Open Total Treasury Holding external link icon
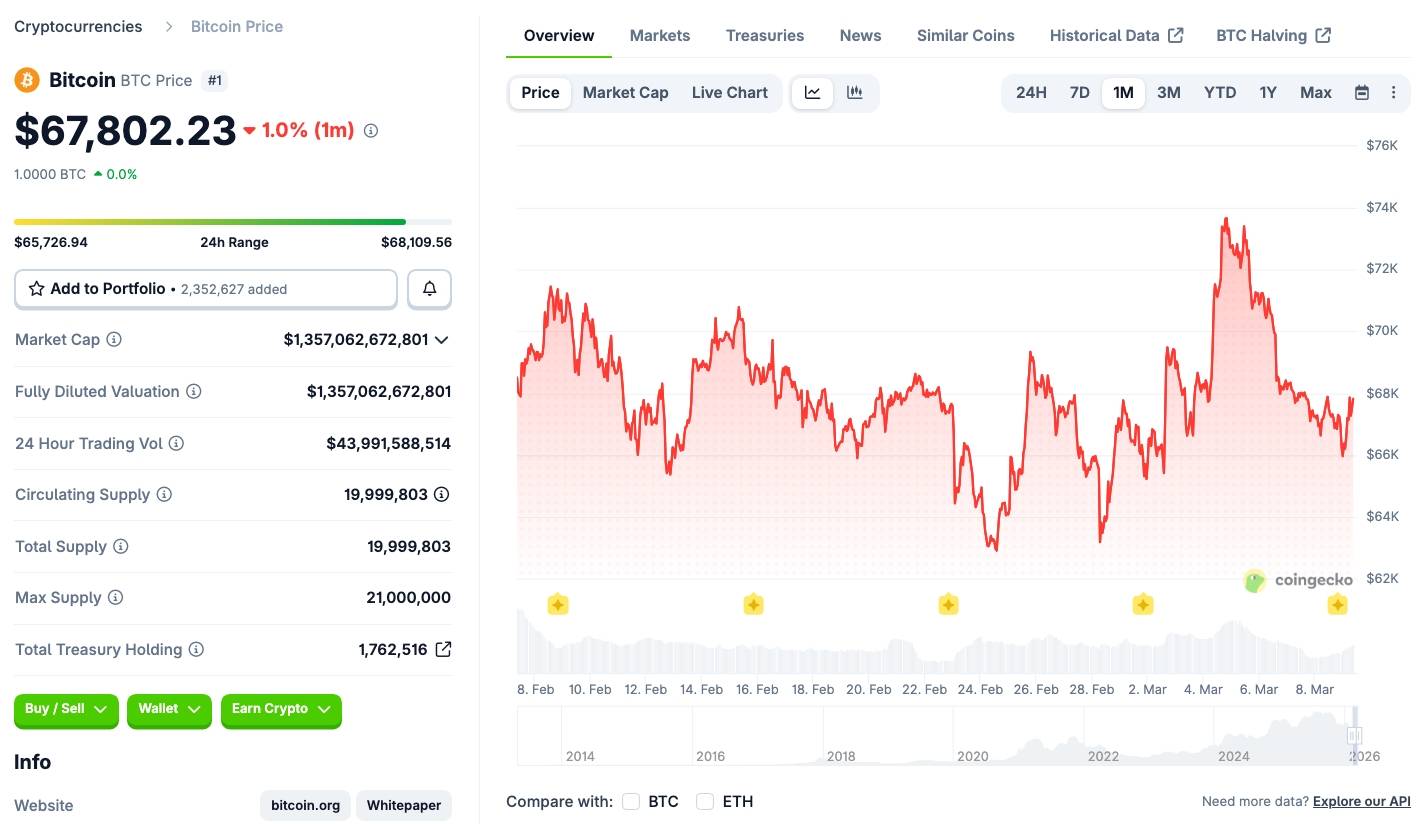Image resolution: width=1425 pixels, height=824 pixels. (x=443, y=649)
